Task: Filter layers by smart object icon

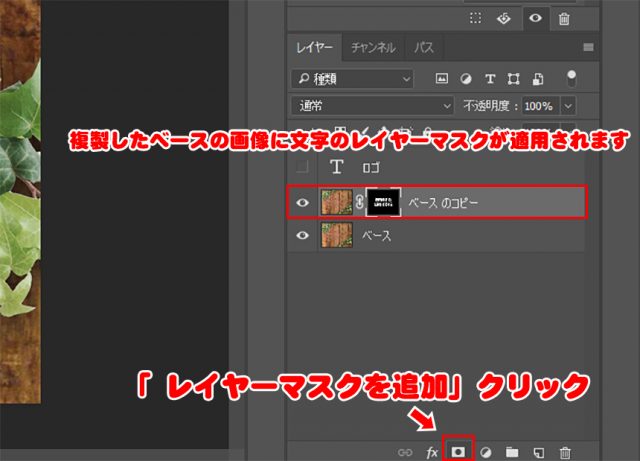Action: pos(538,79)
